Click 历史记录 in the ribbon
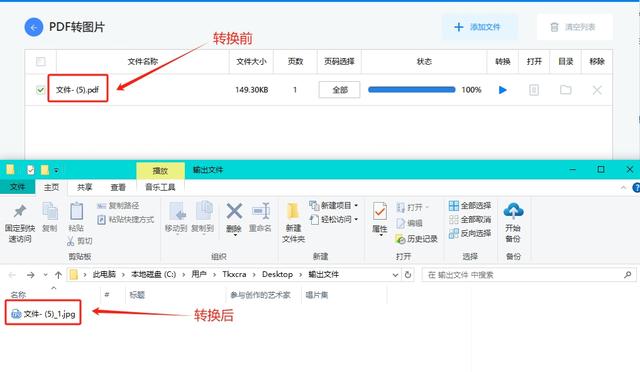640x372 pixels. [x=416, y=239]
